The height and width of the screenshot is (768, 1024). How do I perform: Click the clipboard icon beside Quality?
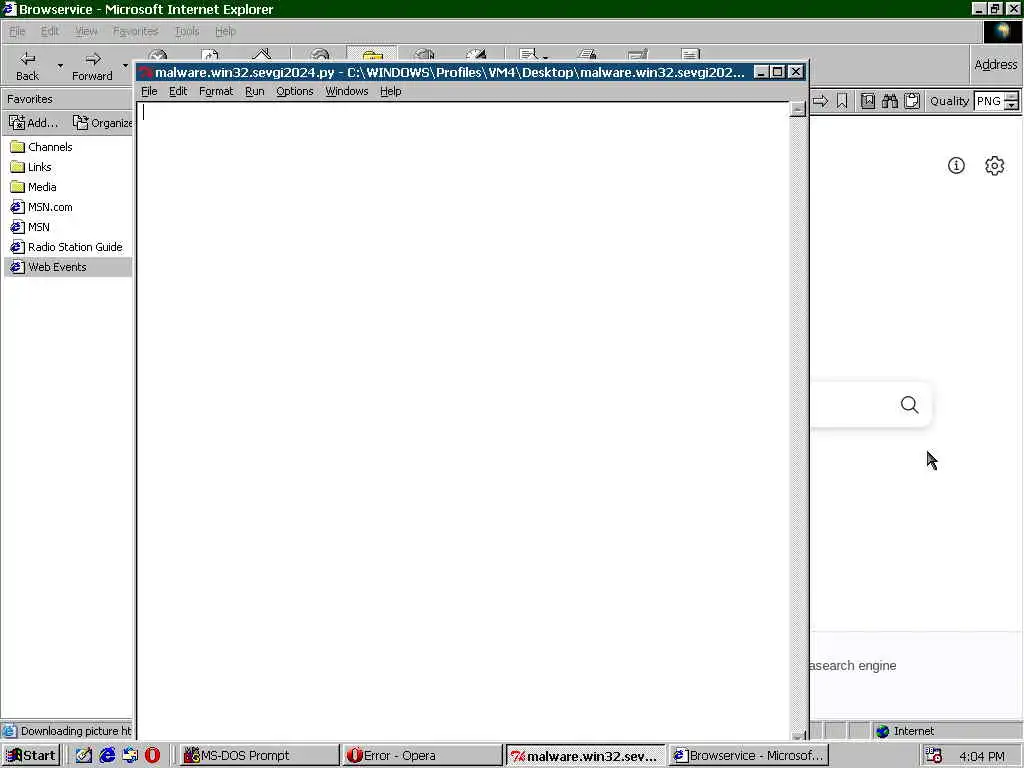pos(912,101)
